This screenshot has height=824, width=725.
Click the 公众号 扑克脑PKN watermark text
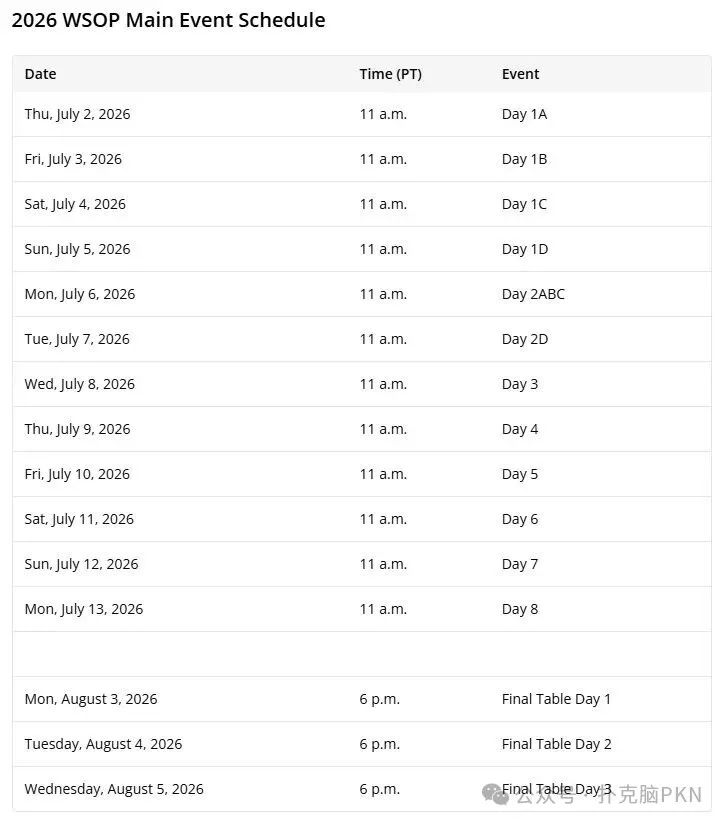(610, 796)
